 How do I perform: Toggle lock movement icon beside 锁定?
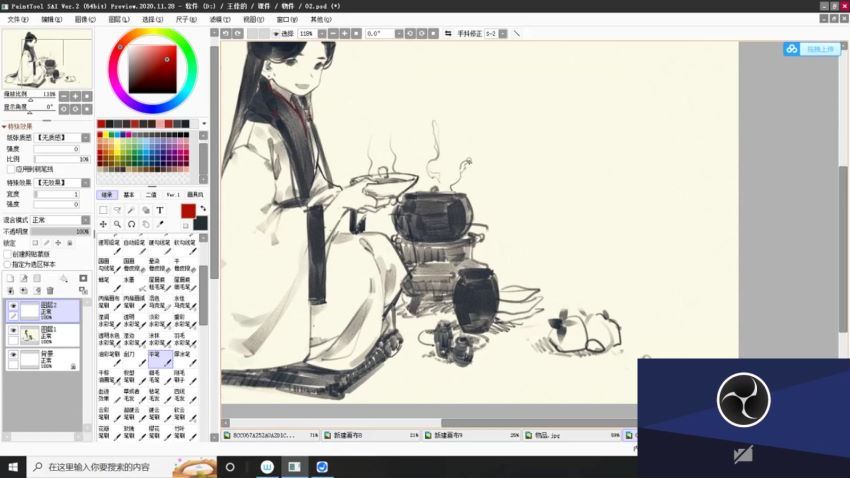(58, 243)
